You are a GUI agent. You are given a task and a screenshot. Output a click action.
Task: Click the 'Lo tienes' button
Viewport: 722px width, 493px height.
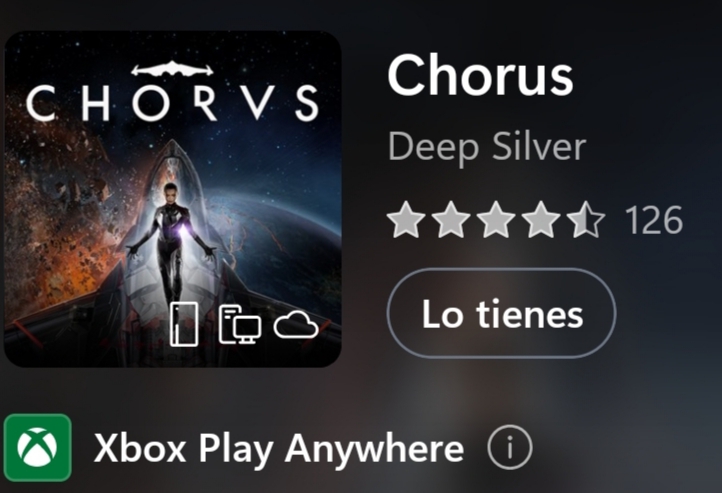(x=501, y=313)
